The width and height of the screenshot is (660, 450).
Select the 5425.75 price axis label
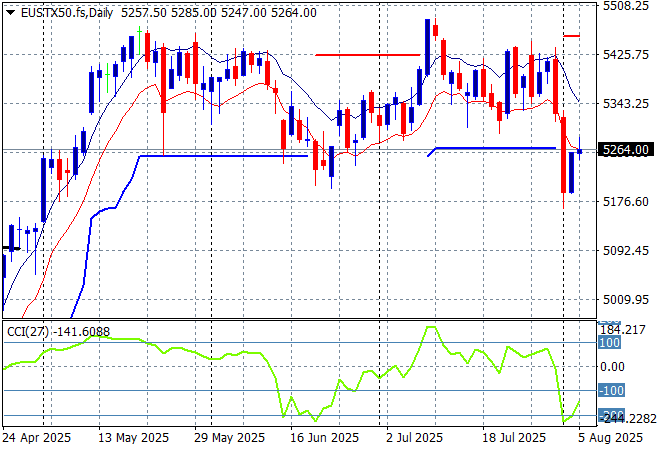626,55
